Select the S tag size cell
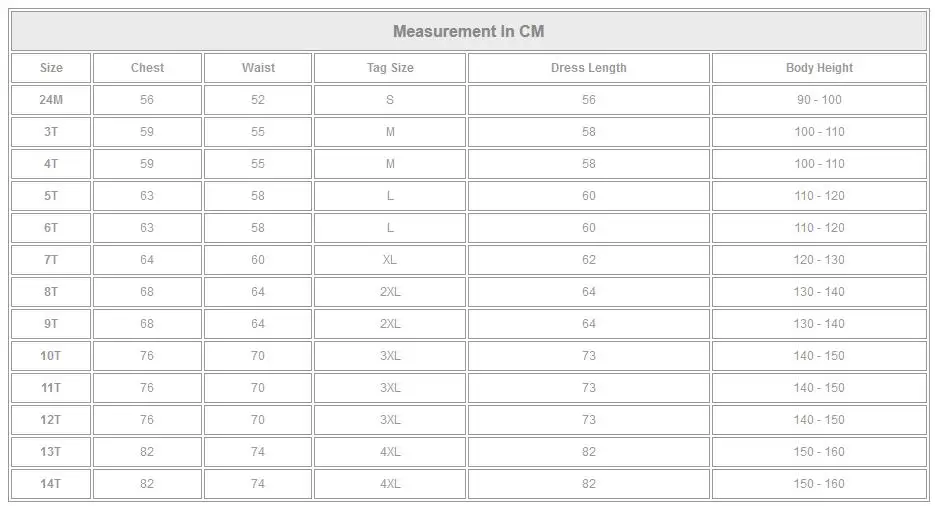This screenshot has height=506, width=935. (x=390, y=100)
